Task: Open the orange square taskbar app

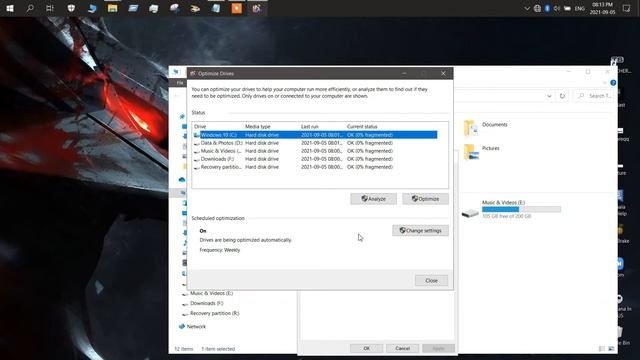Action: point(236,8)
